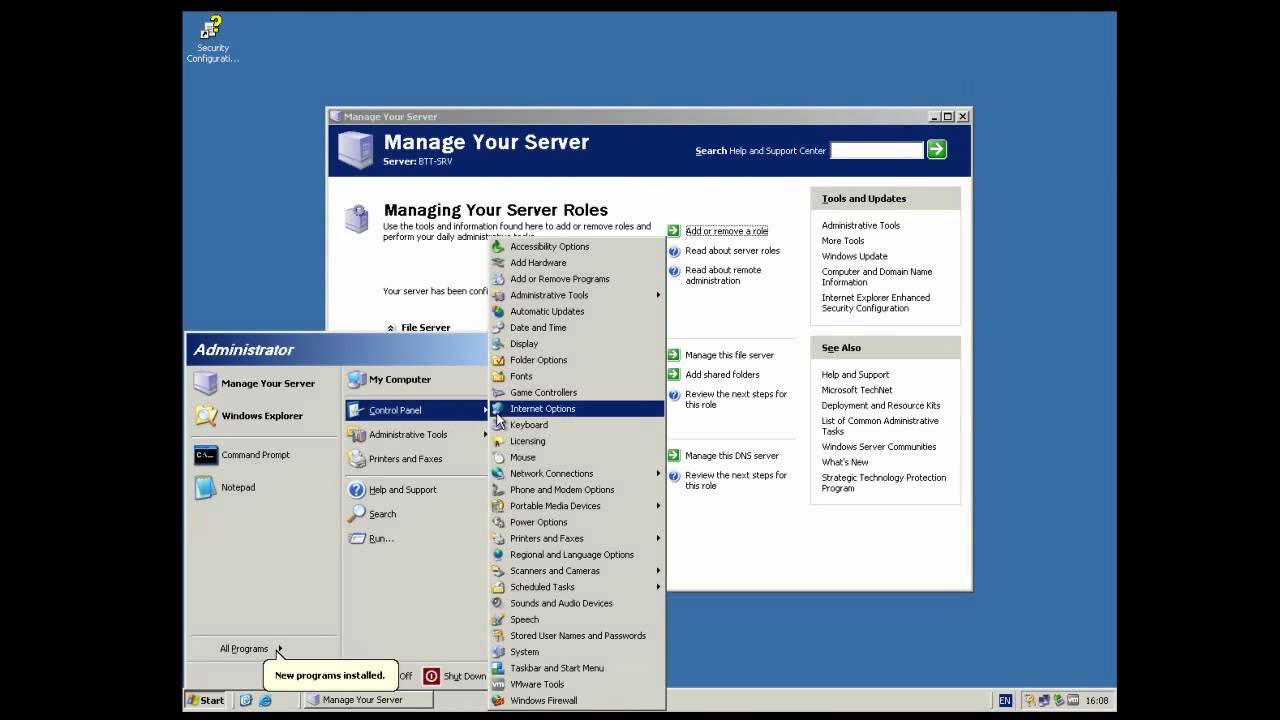Open the Notepad icon in Start menu

[205, 488]
